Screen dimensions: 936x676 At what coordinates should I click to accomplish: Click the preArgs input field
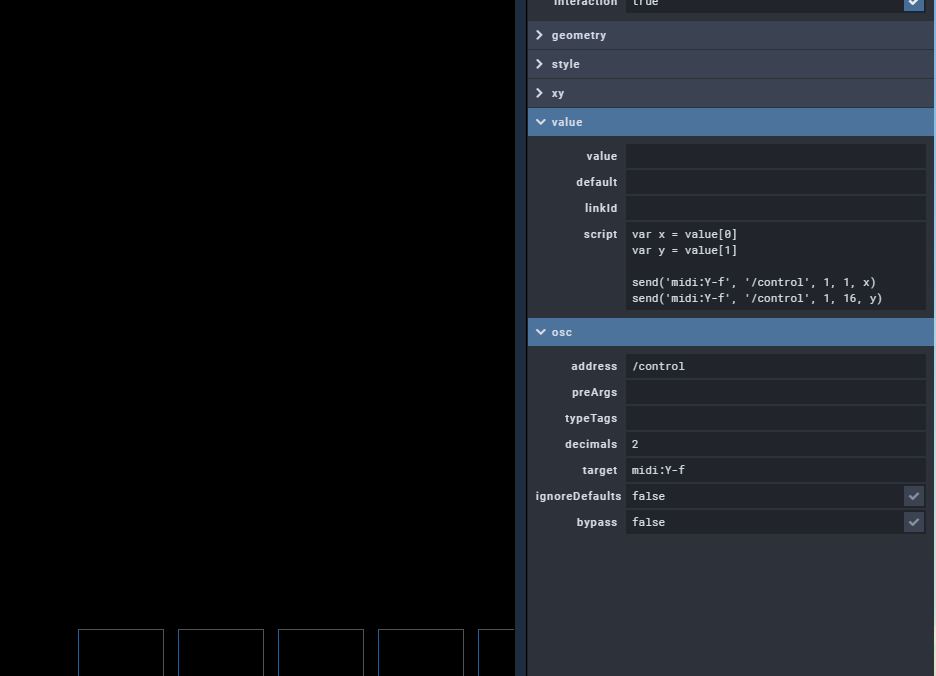coord(775,392)
